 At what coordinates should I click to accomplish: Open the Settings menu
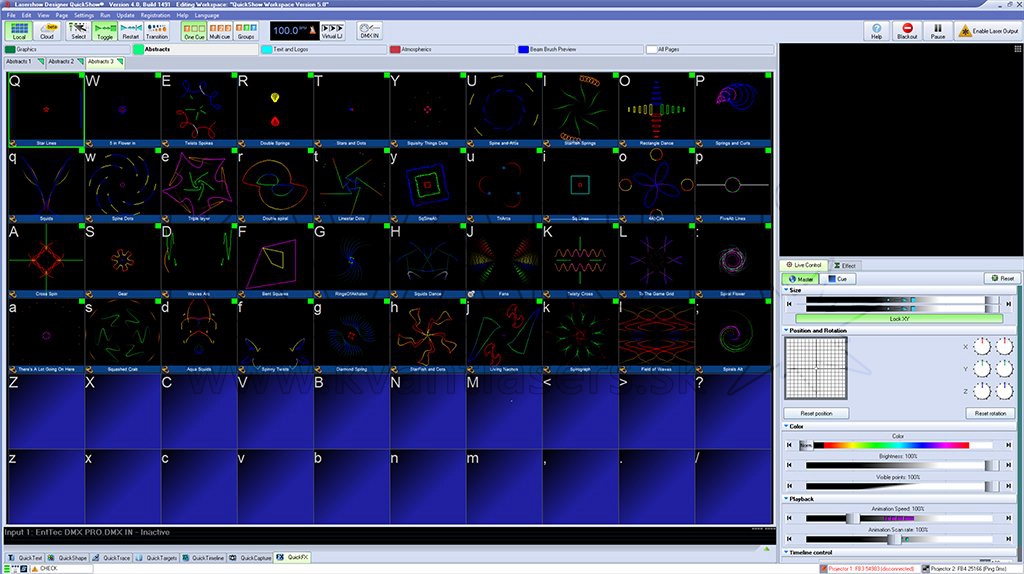(84, 15)
